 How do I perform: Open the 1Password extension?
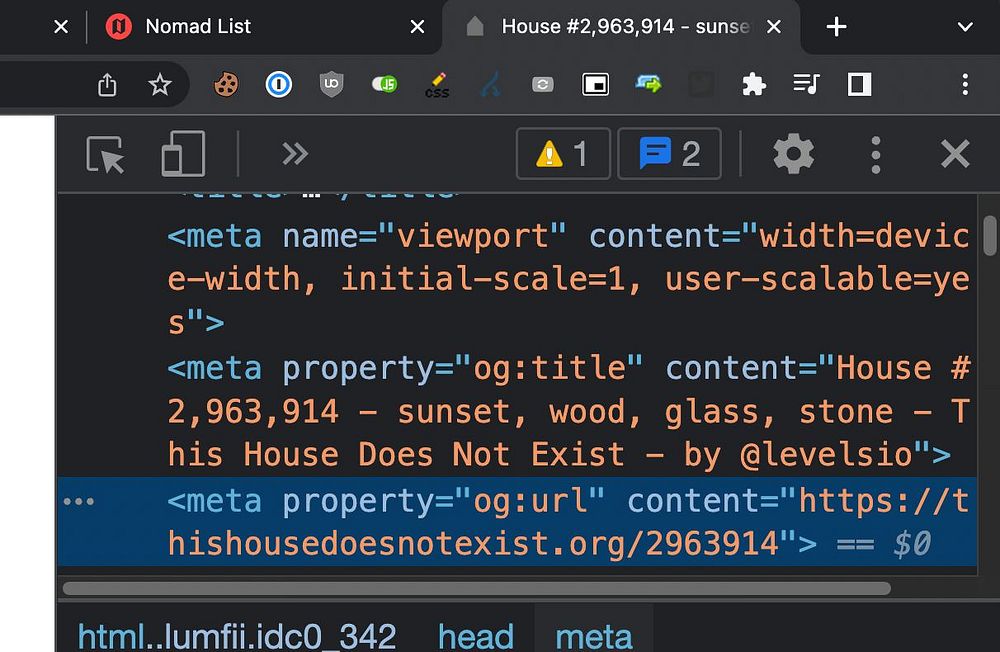click(x=279, y=84)
